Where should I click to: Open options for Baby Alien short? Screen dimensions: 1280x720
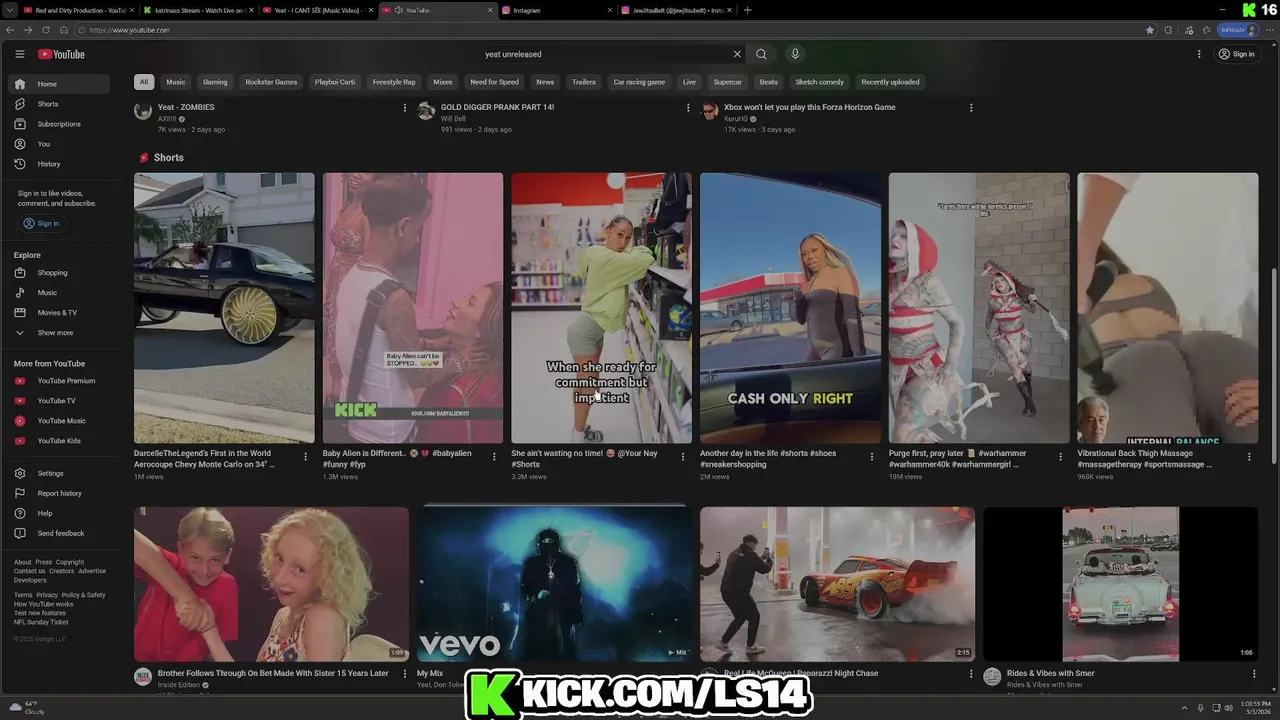(x=494, y=456)
